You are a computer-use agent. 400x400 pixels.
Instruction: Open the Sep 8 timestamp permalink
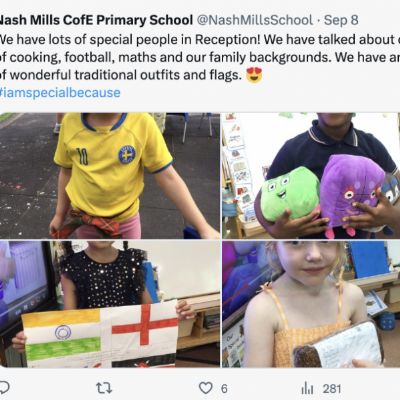(x=341, y=20)
